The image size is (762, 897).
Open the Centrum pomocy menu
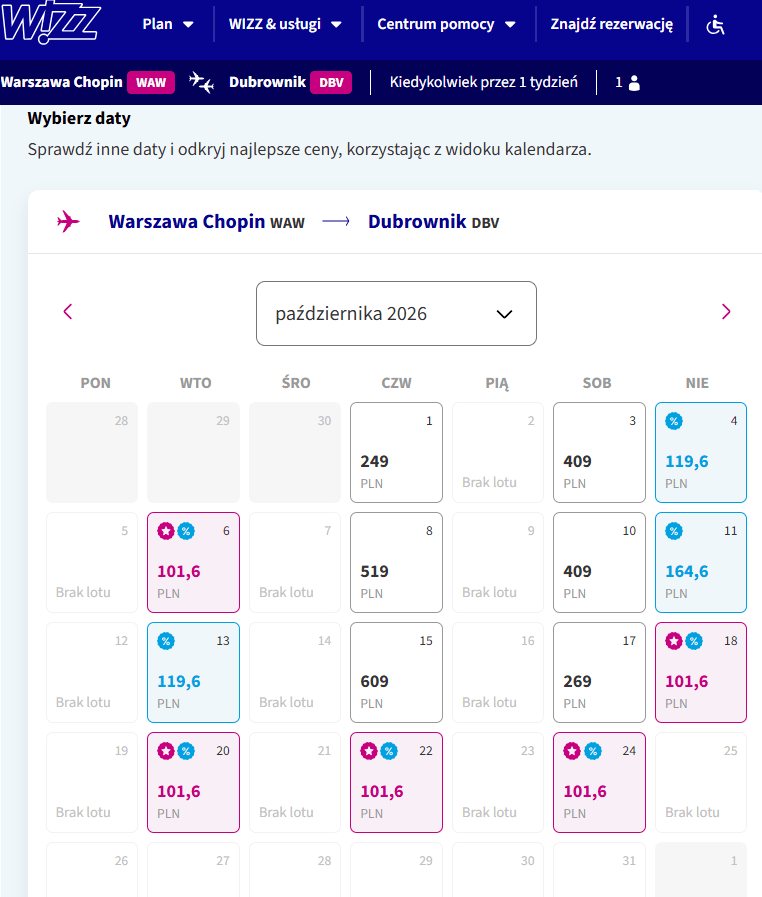tap(446, 24)
